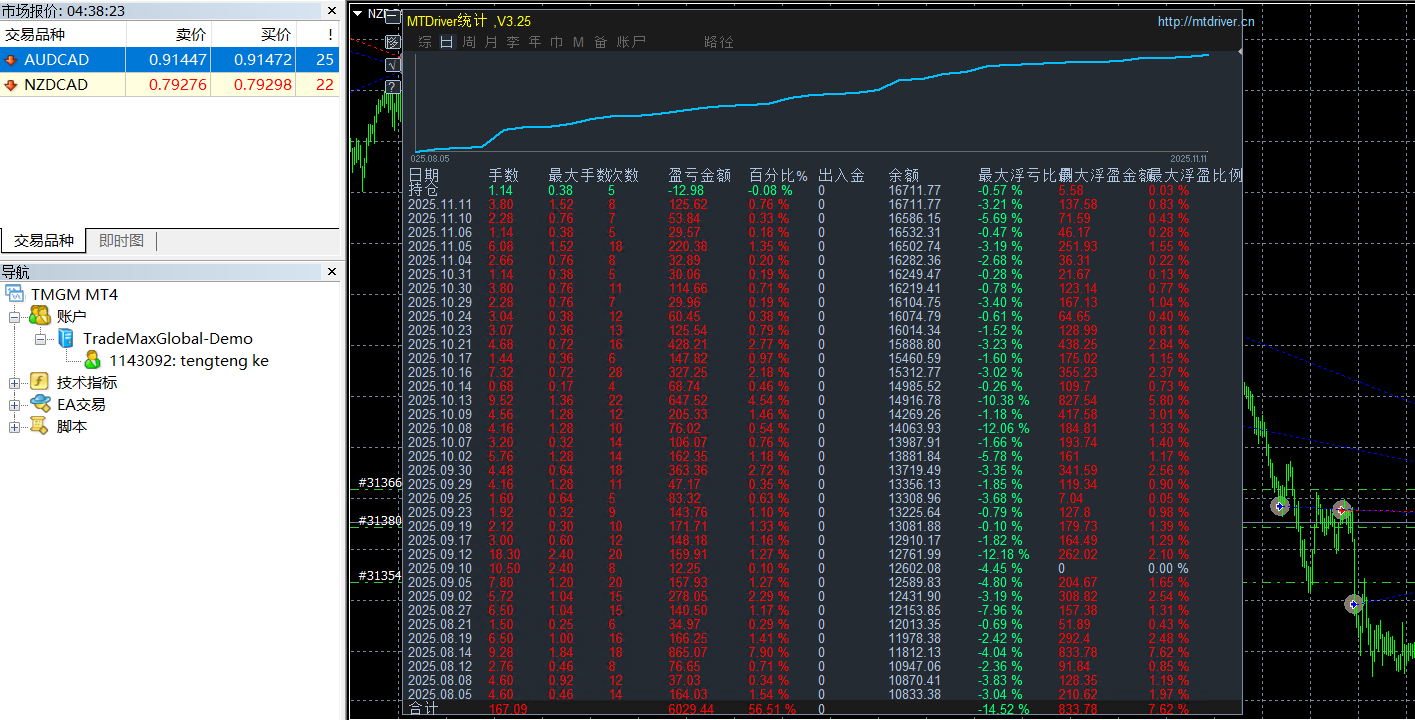The image size is (1415, 720).
Task: Click the 余额 column header
Action: click(903, 176)
